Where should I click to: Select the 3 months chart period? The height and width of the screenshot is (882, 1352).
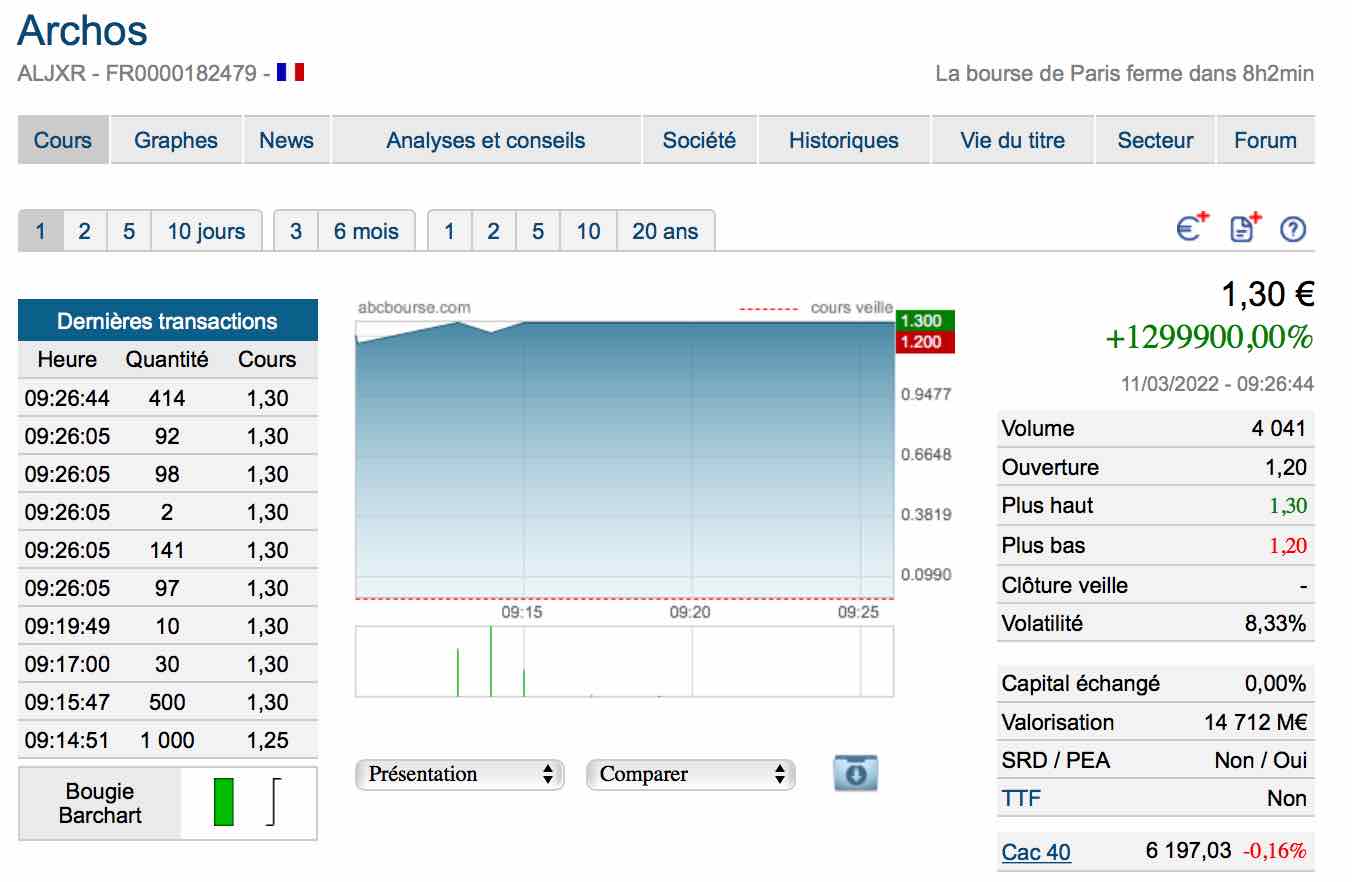point(296,231)
